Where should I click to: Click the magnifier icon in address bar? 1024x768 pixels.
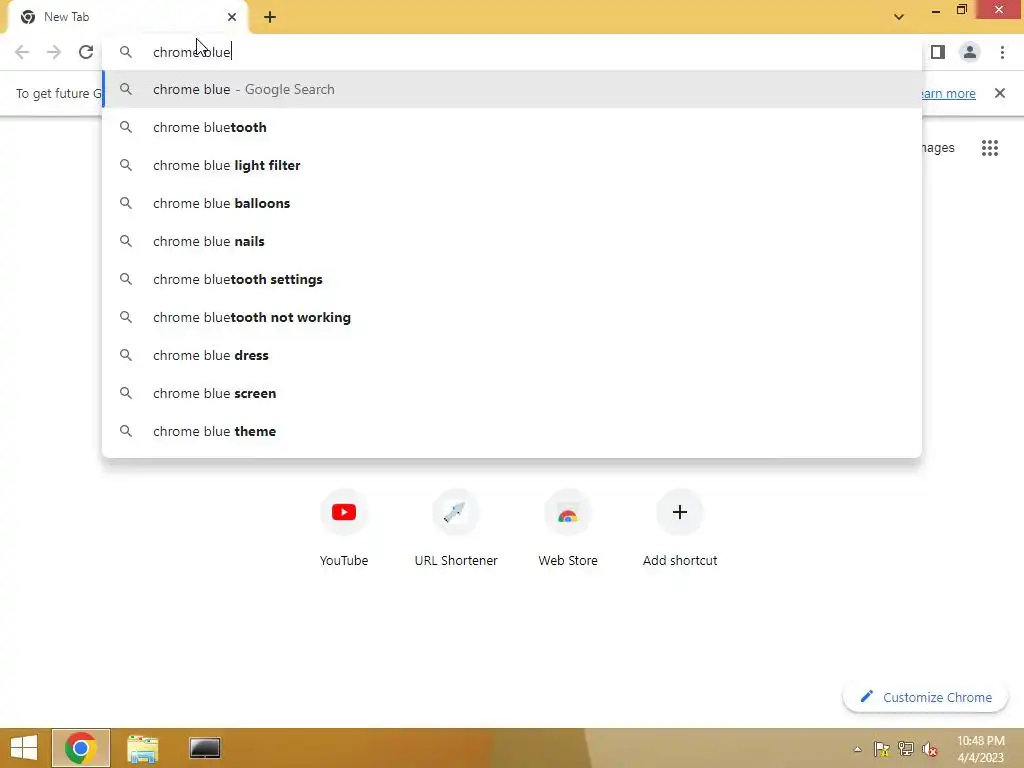click(126, 52)
